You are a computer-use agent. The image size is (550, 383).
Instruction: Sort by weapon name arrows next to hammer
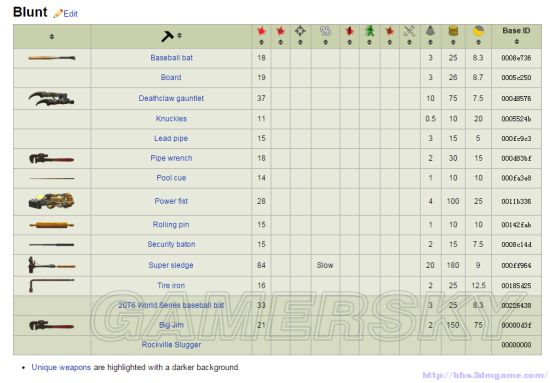179,35
